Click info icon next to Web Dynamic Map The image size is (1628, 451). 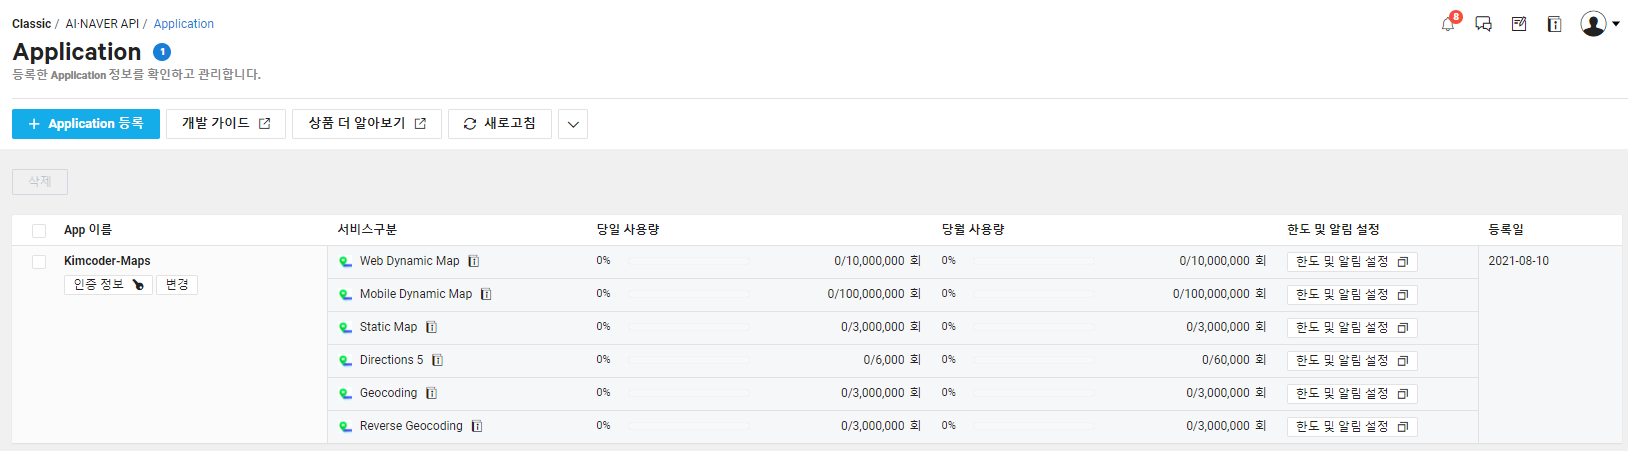[474, 261]
